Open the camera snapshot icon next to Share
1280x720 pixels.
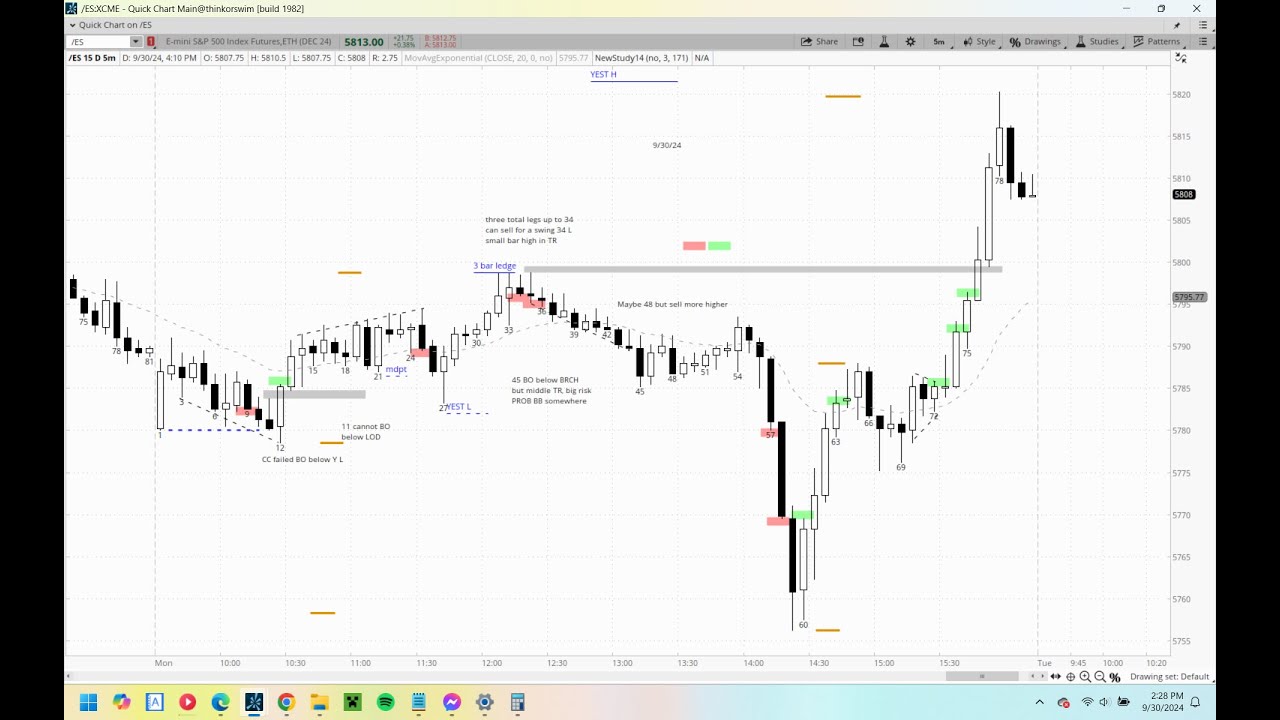coord(858,42)
